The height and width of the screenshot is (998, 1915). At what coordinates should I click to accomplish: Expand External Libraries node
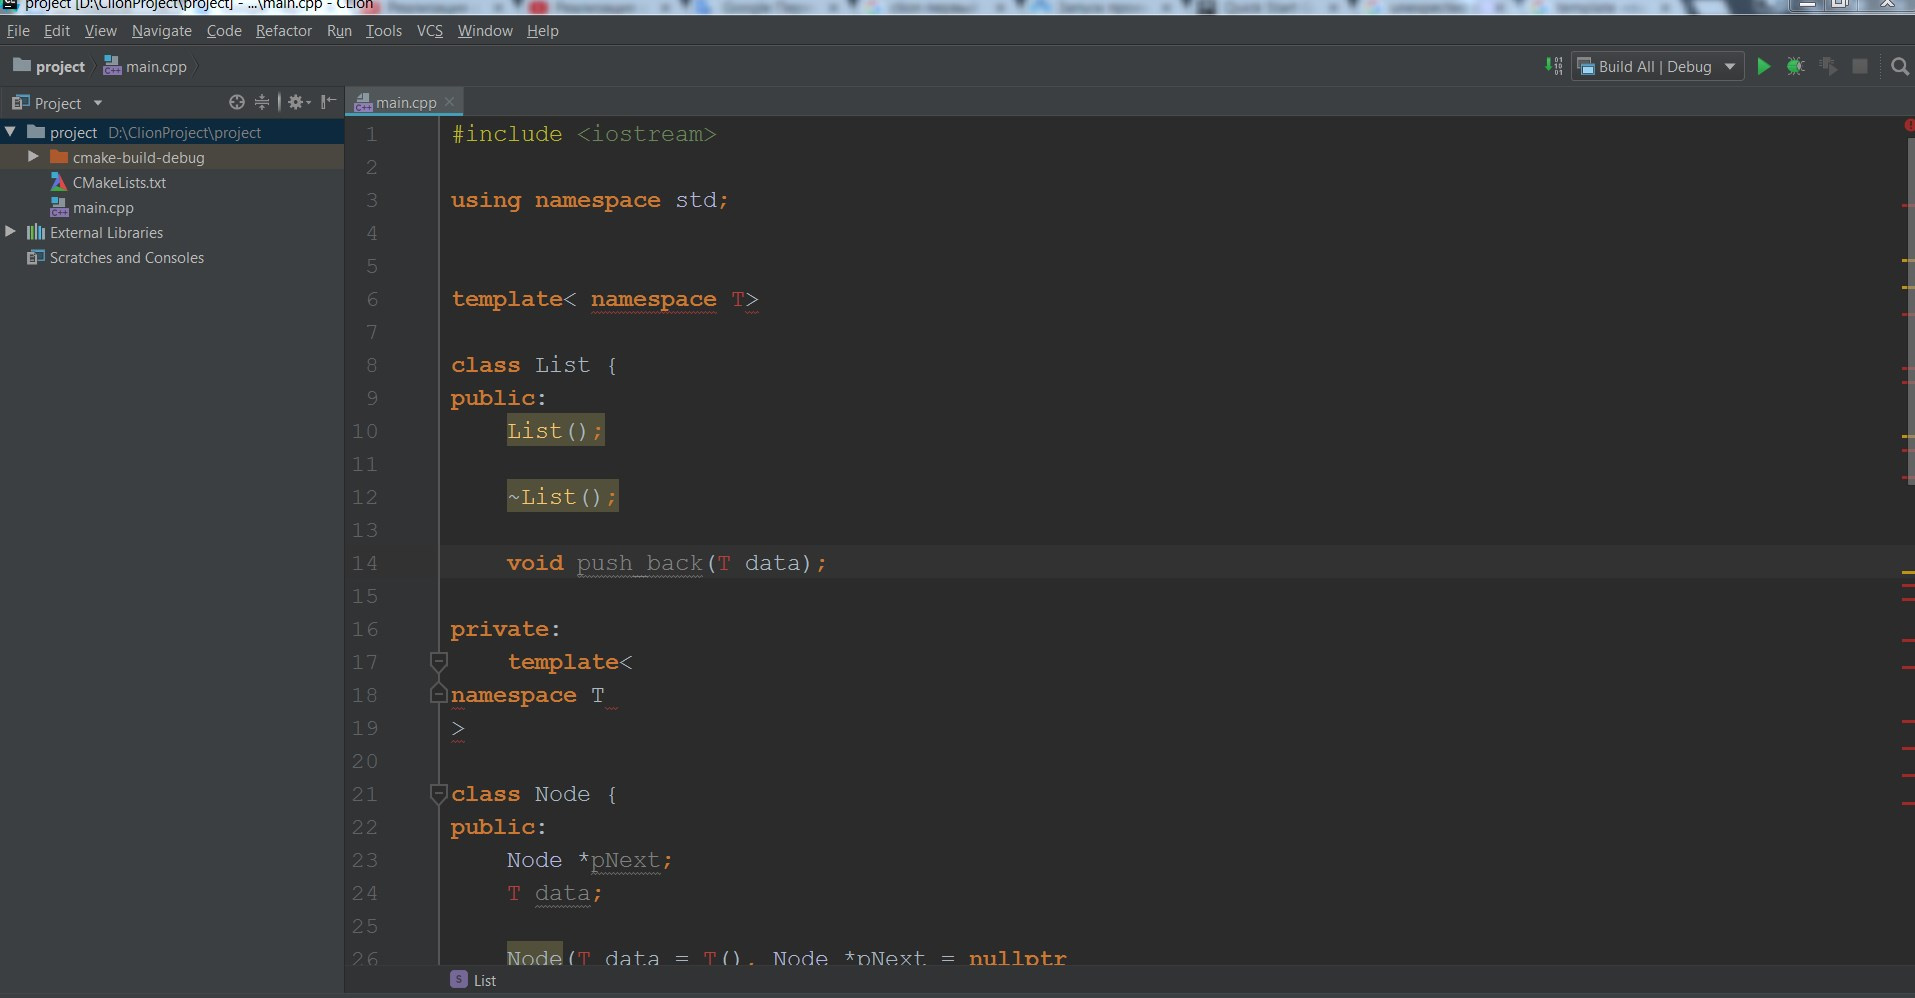pyautogui.click(x=10, y=232)
